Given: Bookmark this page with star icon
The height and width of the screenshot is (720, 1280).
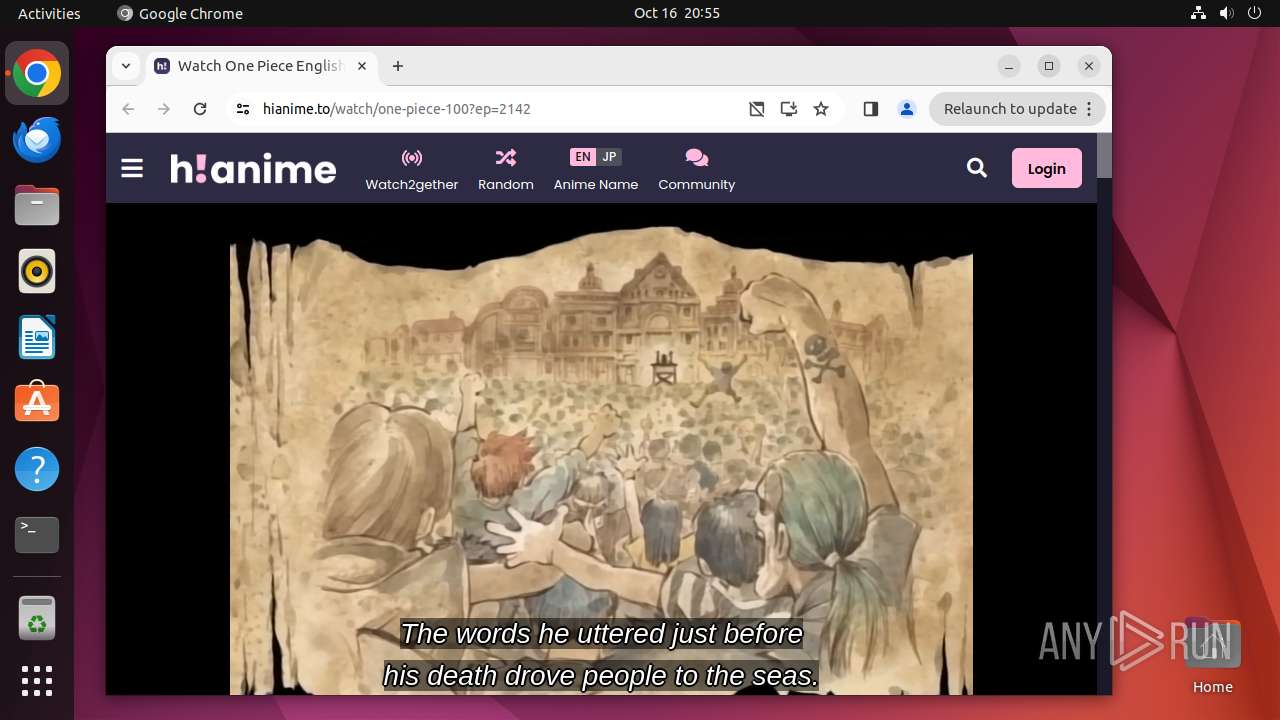Looking at the screenshot, I should point(821,109).
